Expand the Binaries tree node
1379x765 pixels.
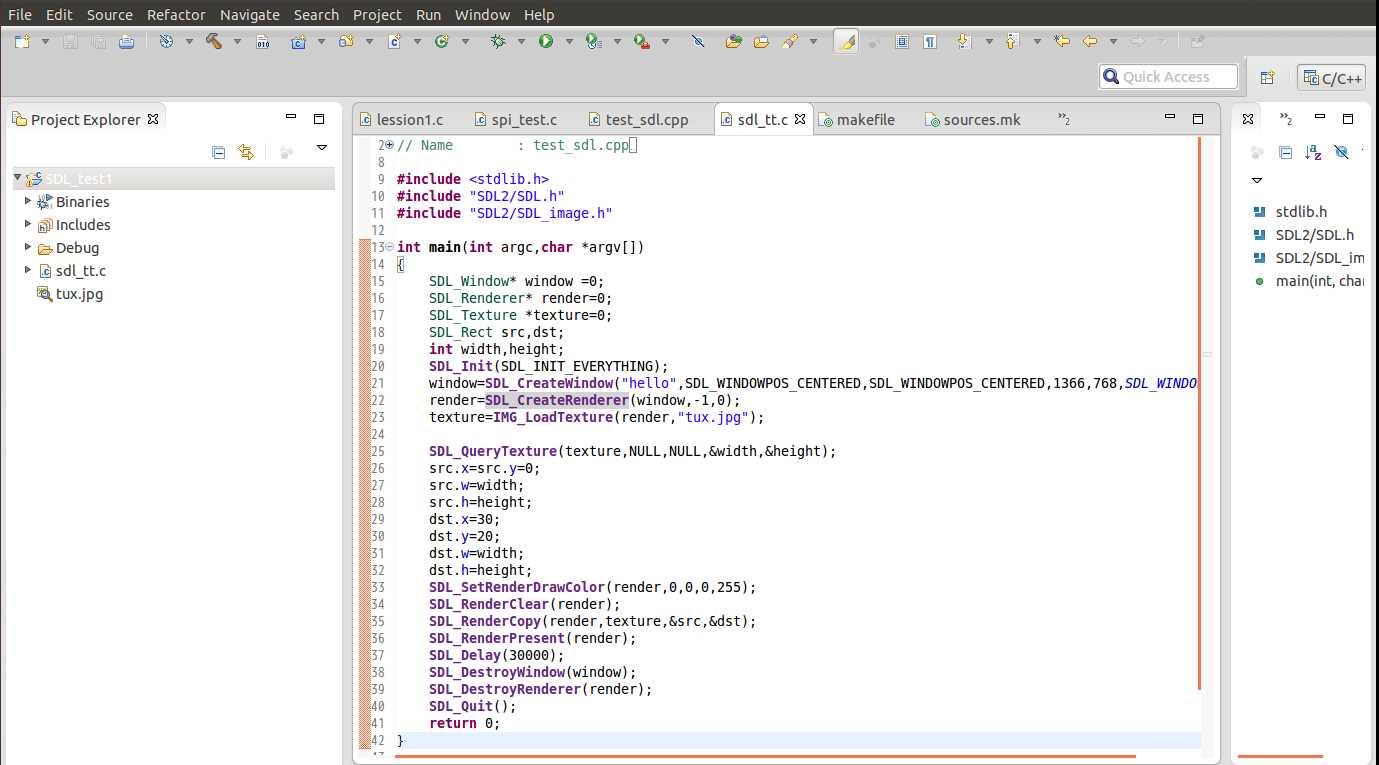[28, 201]
